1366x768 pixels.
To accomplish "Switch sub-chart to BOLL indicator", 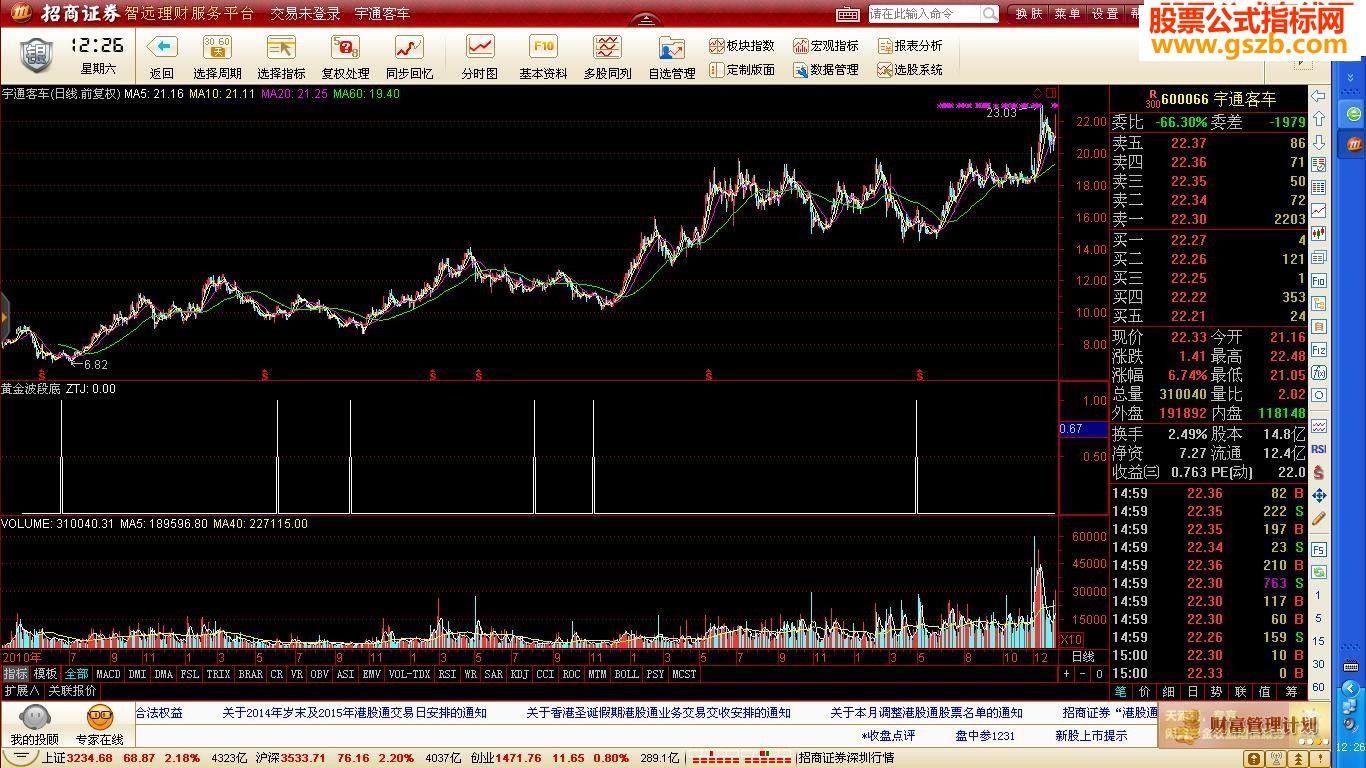I will tap(626, 674).
